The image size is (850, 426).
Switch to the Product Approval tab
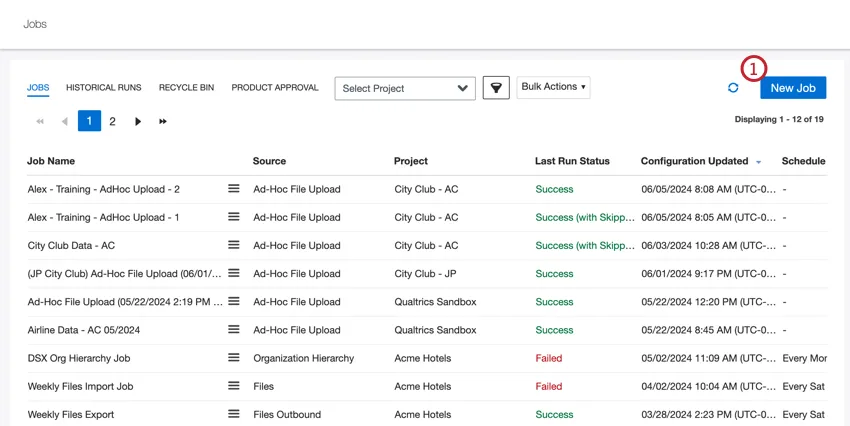click(x=275, y=88)
